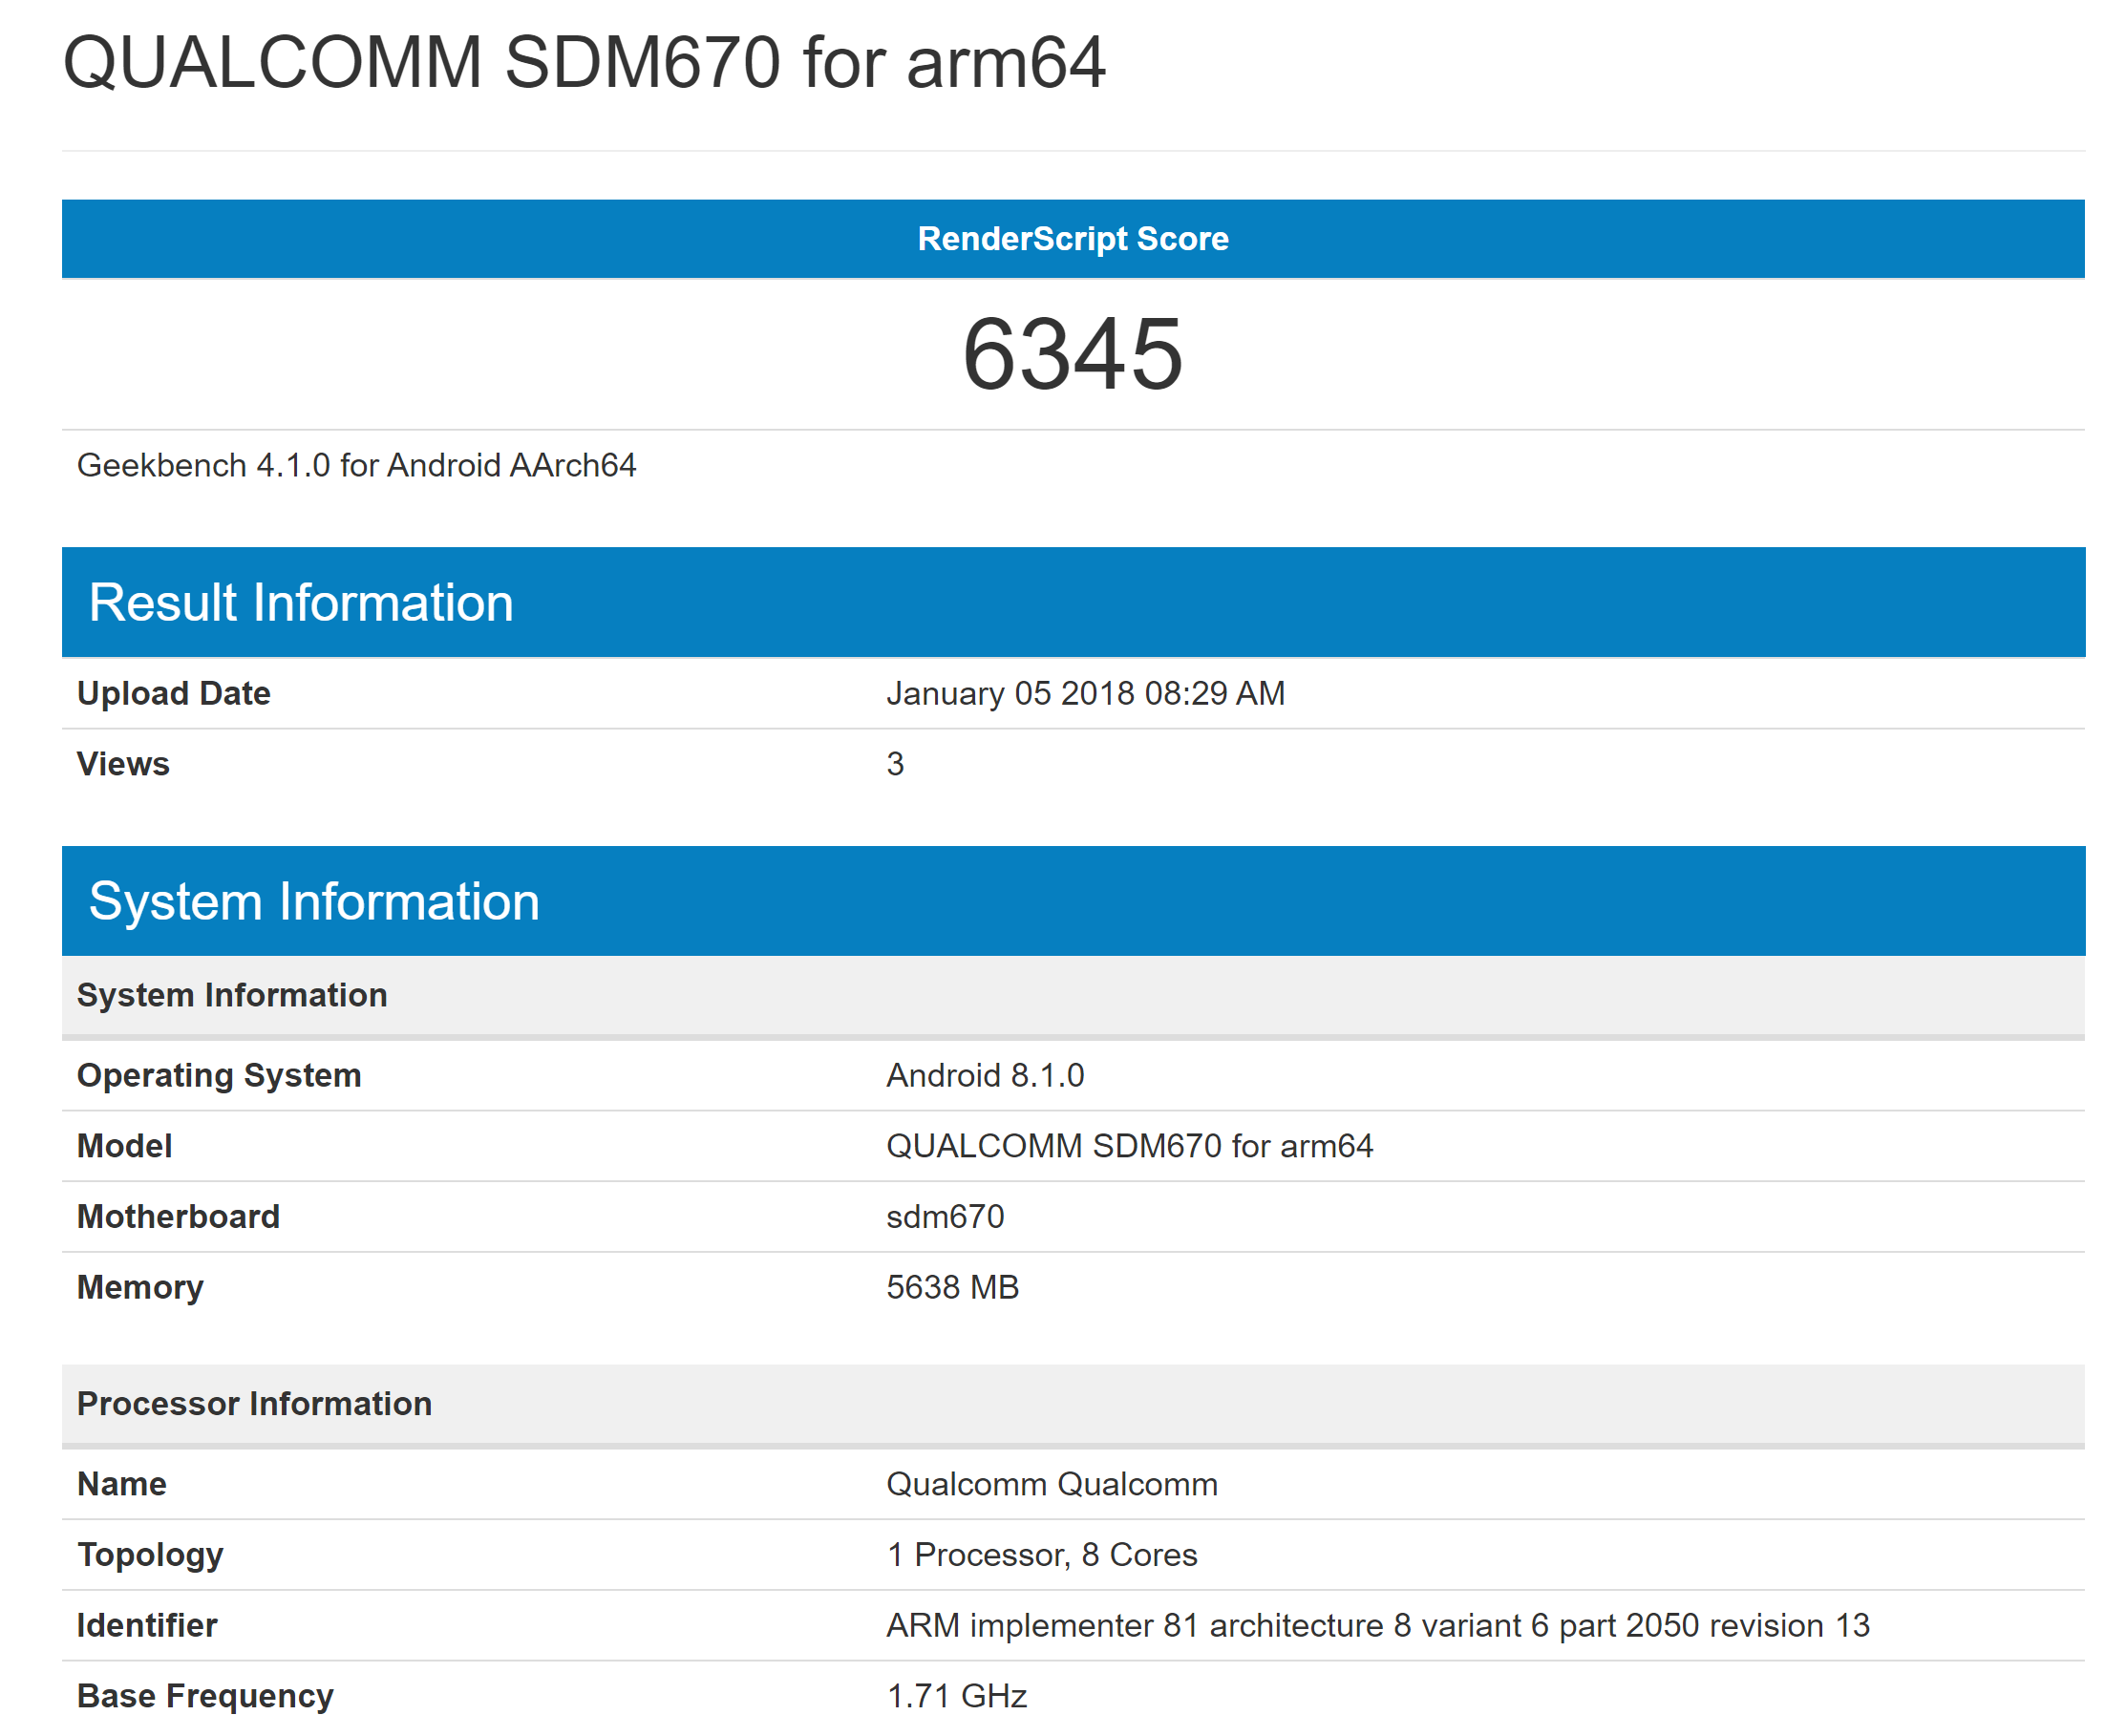
Task: Click the Motherboard label
Action: [178, 1217]
